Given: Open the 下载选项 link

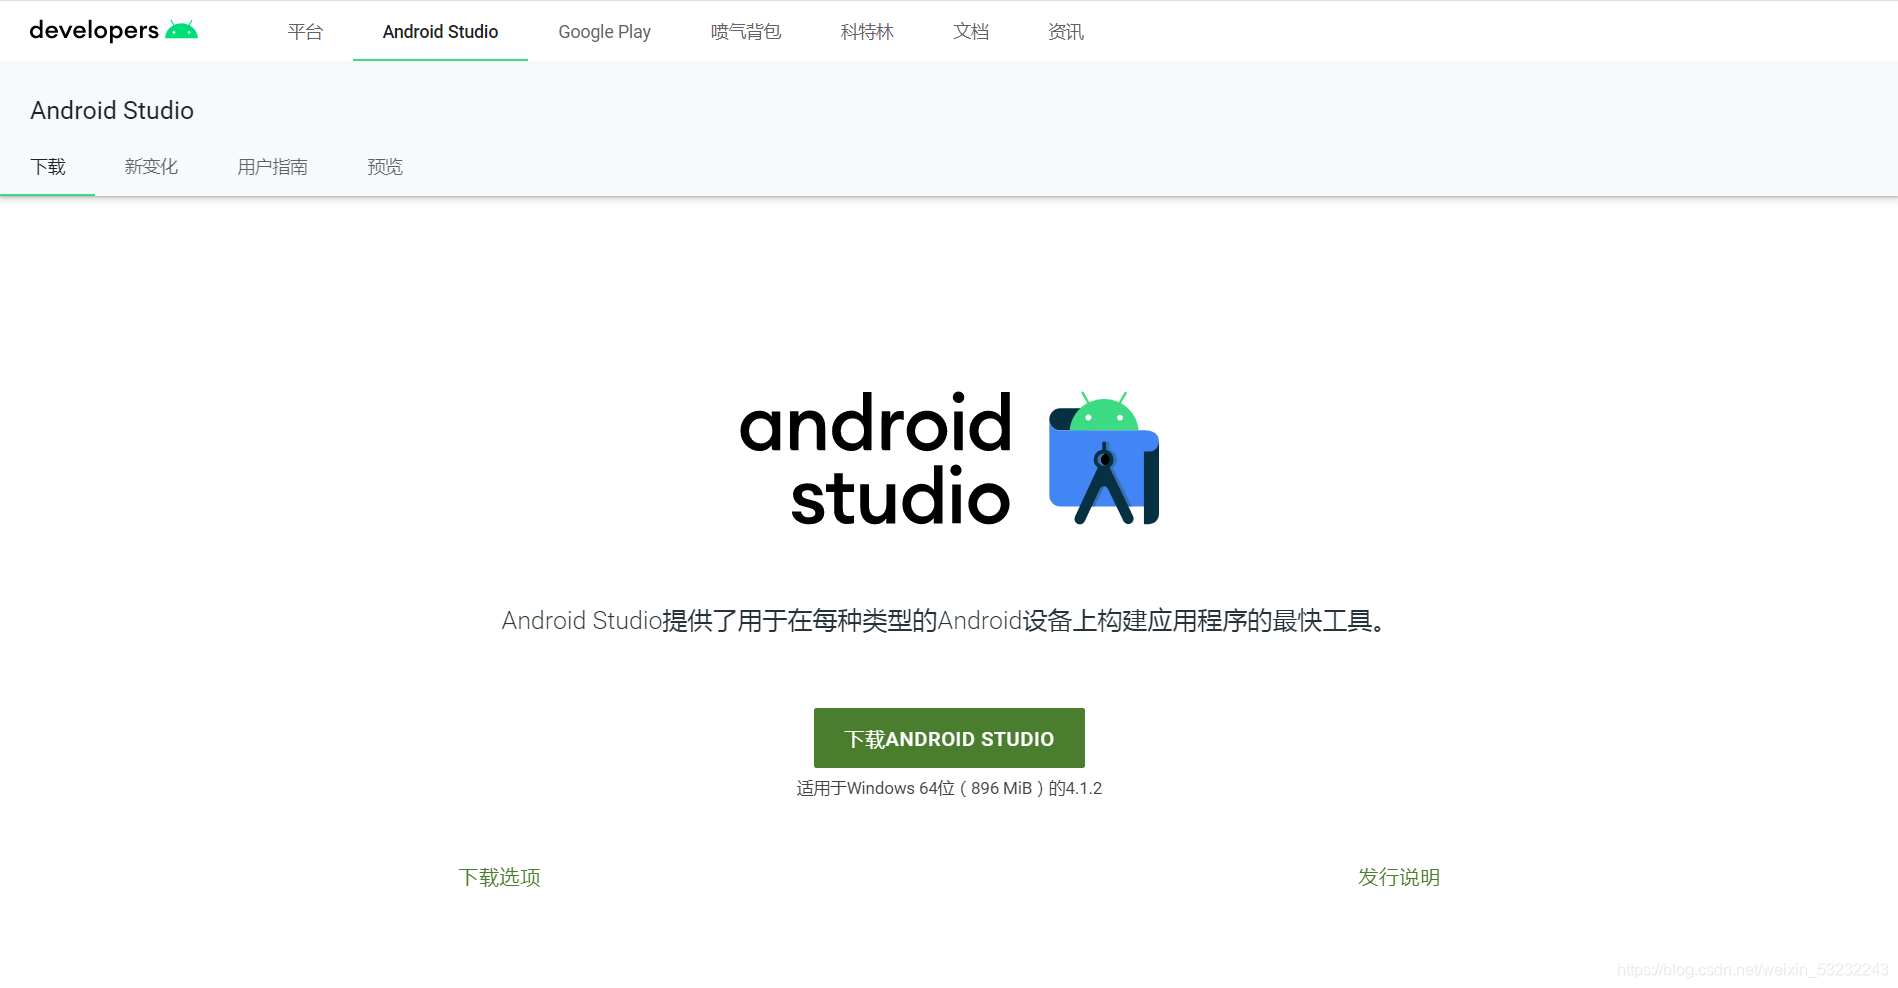Looking at the screenshot, I should click(x=500, y=877).
